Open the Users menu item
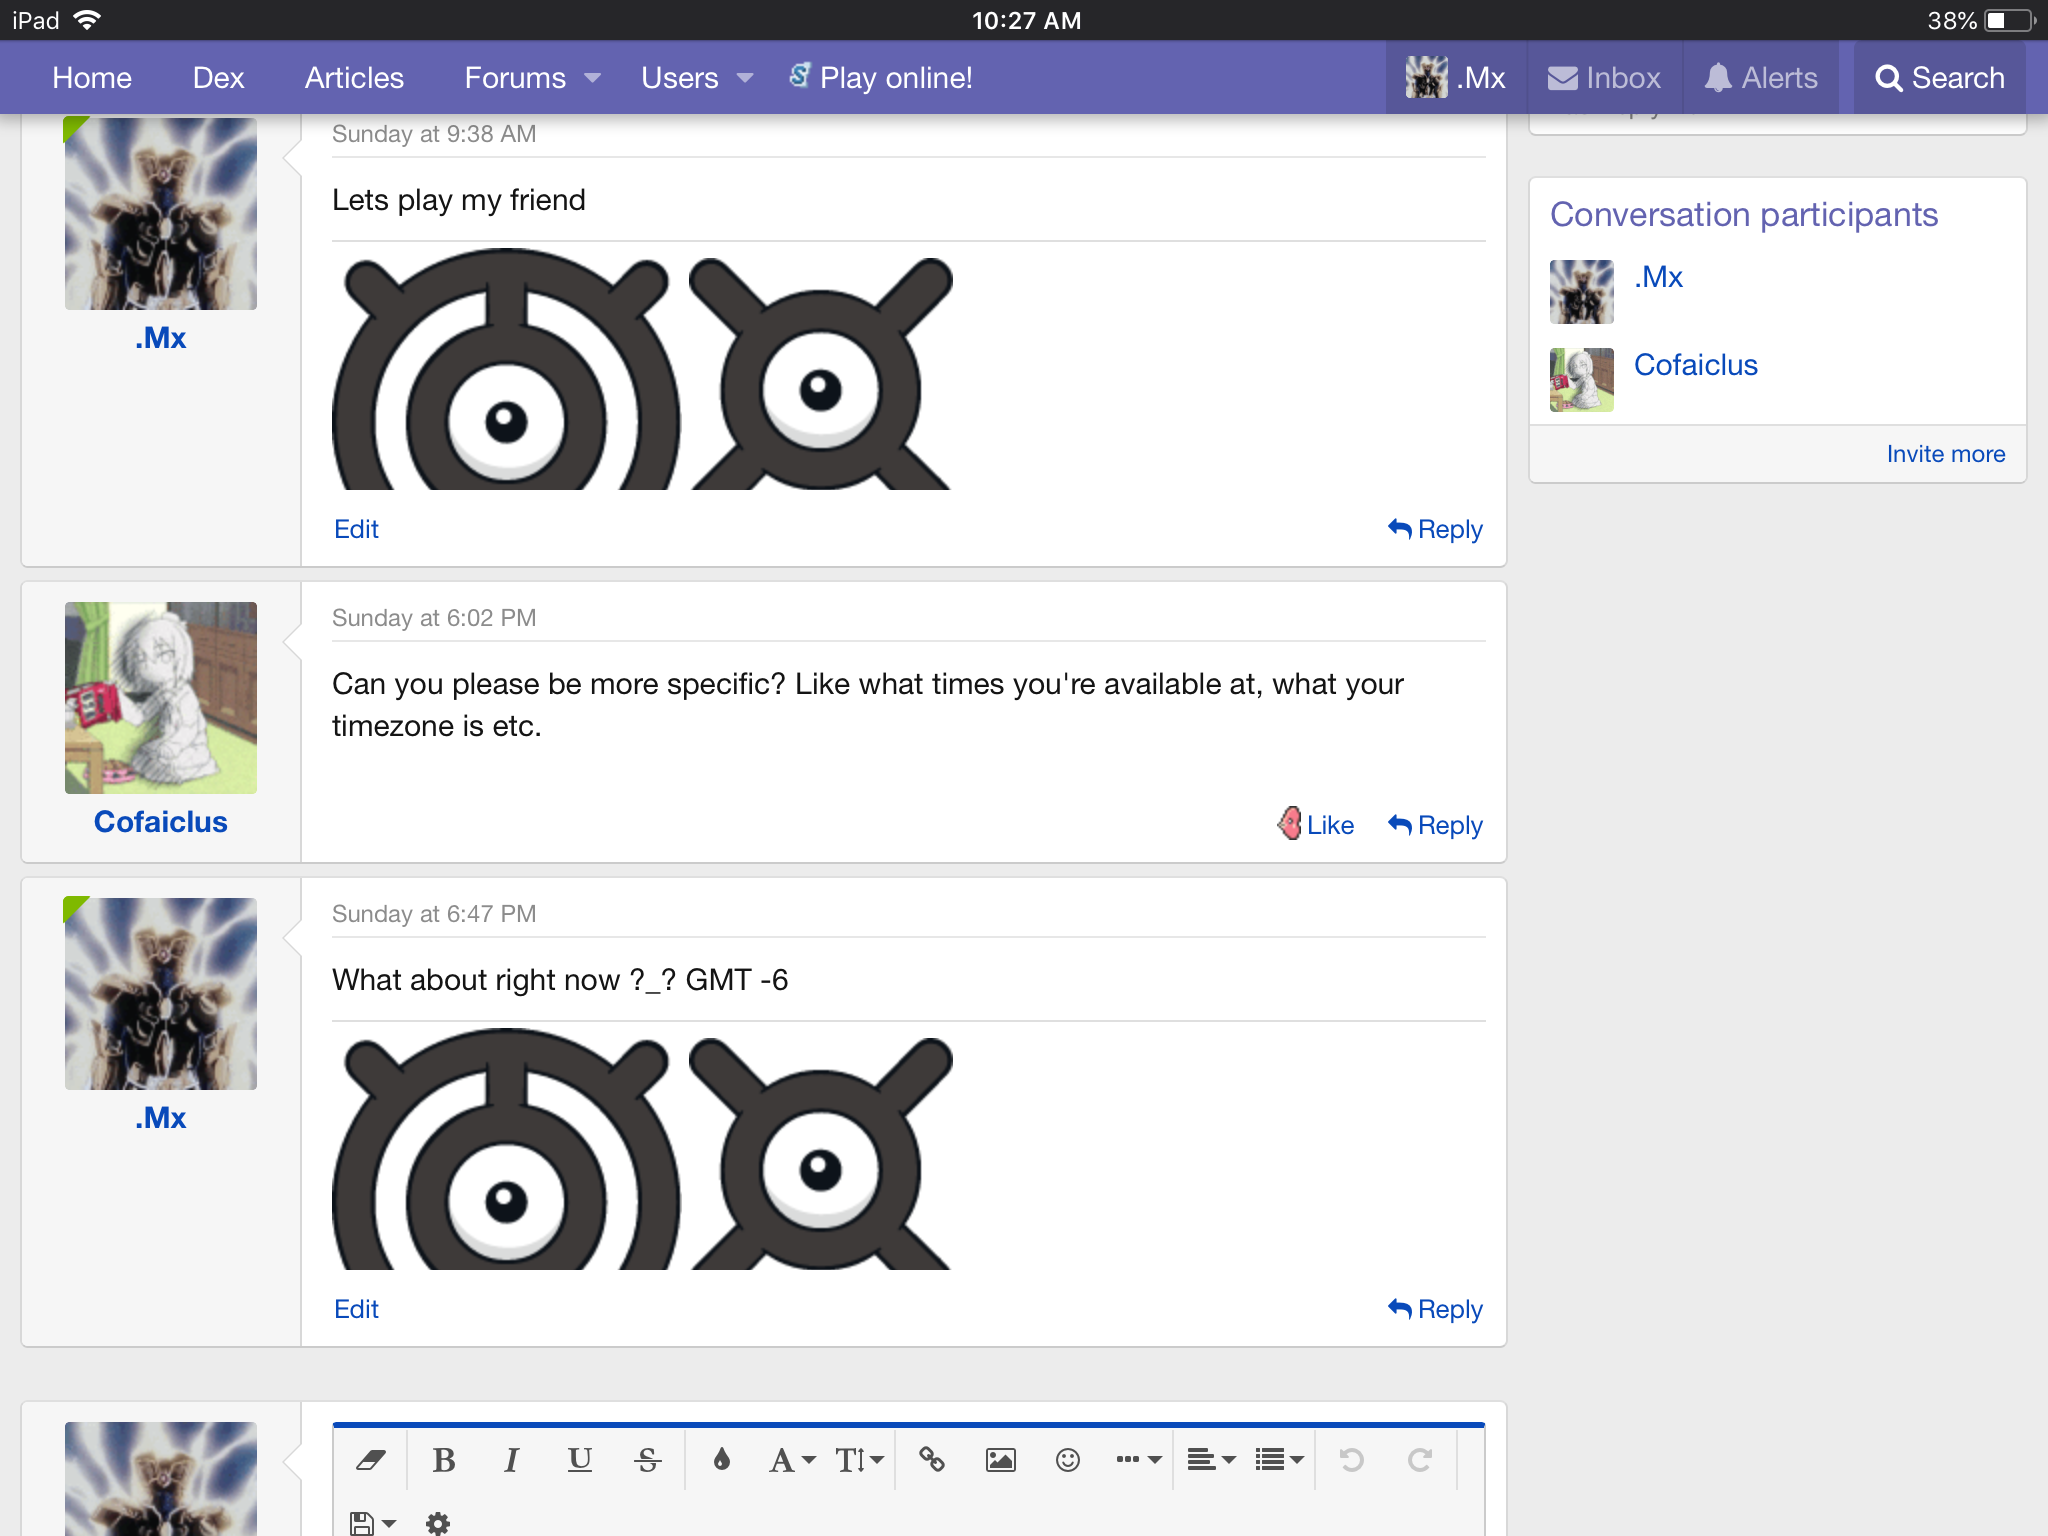The width and height of the screenshot is (2048, 1536). pyautogui.click(x=679, y=78)
